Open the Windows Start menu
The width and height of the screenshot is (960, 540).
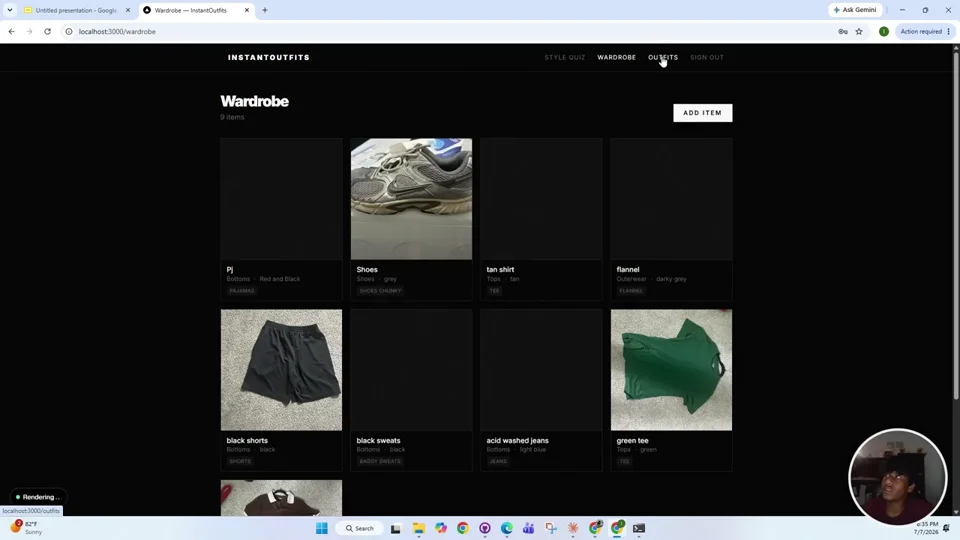[x=321, y=528]
